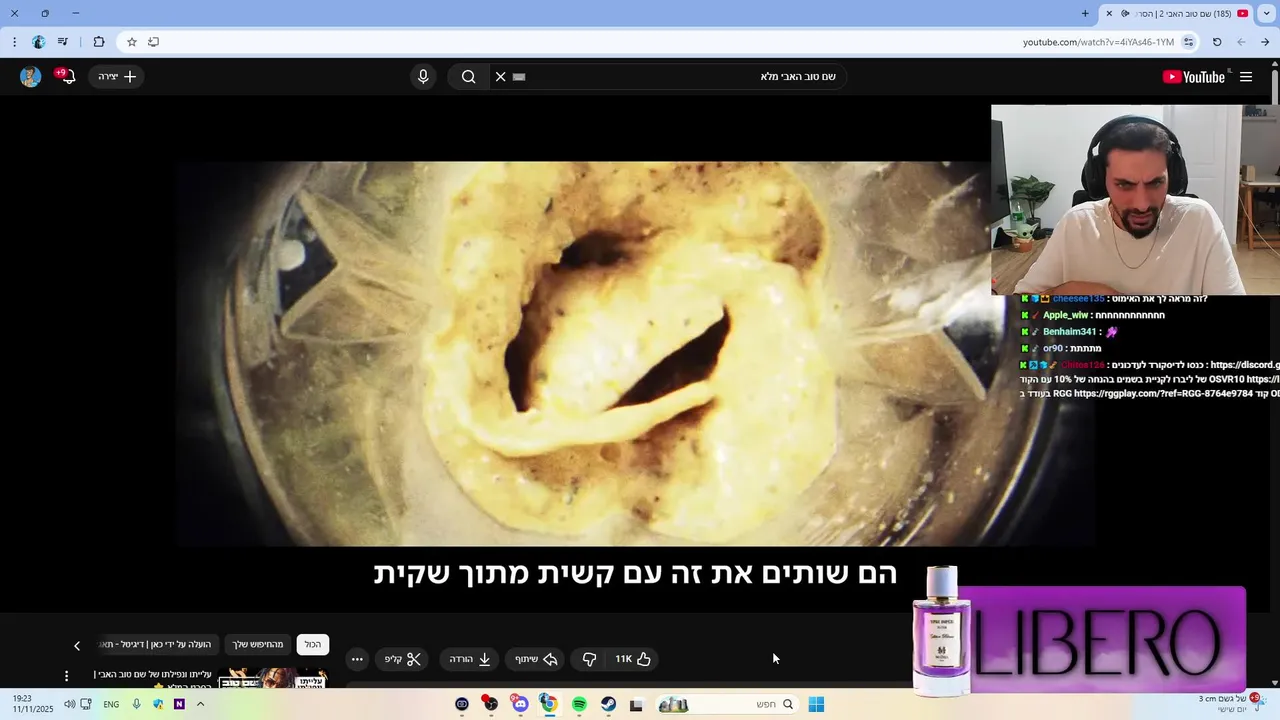
Task: Click the share/install icon next to star
Action: tap(153, 42)
